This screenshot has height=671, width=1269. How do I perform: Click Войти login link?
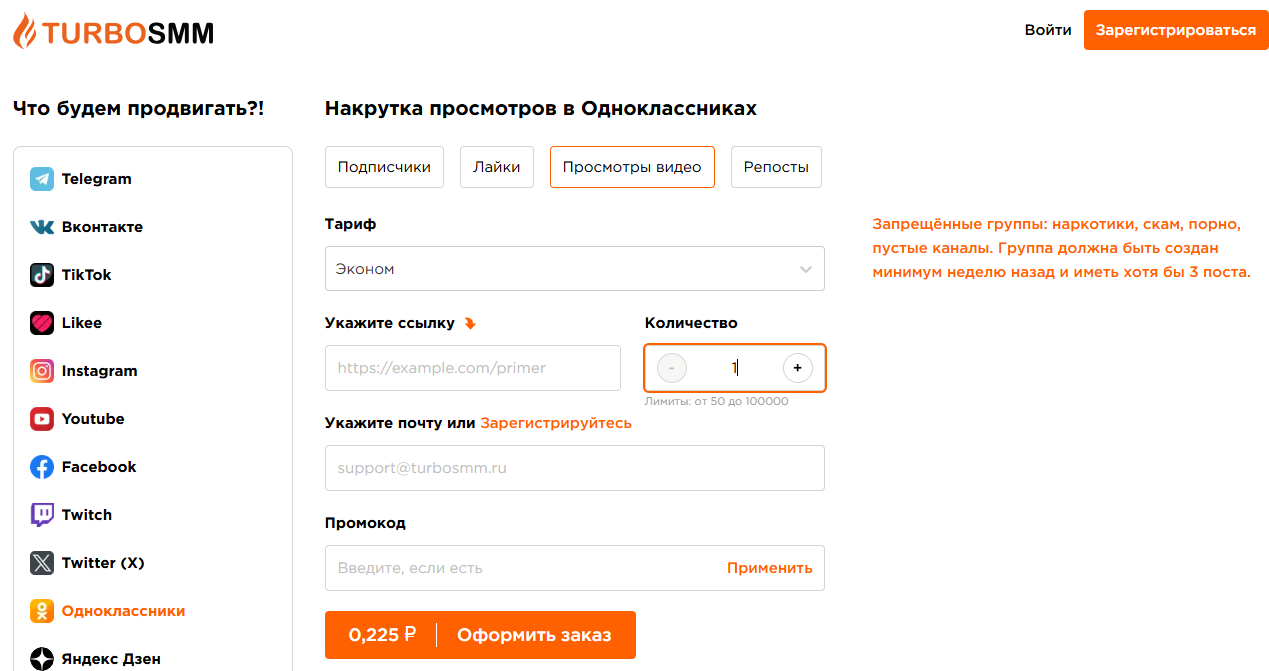(1048, 30)
